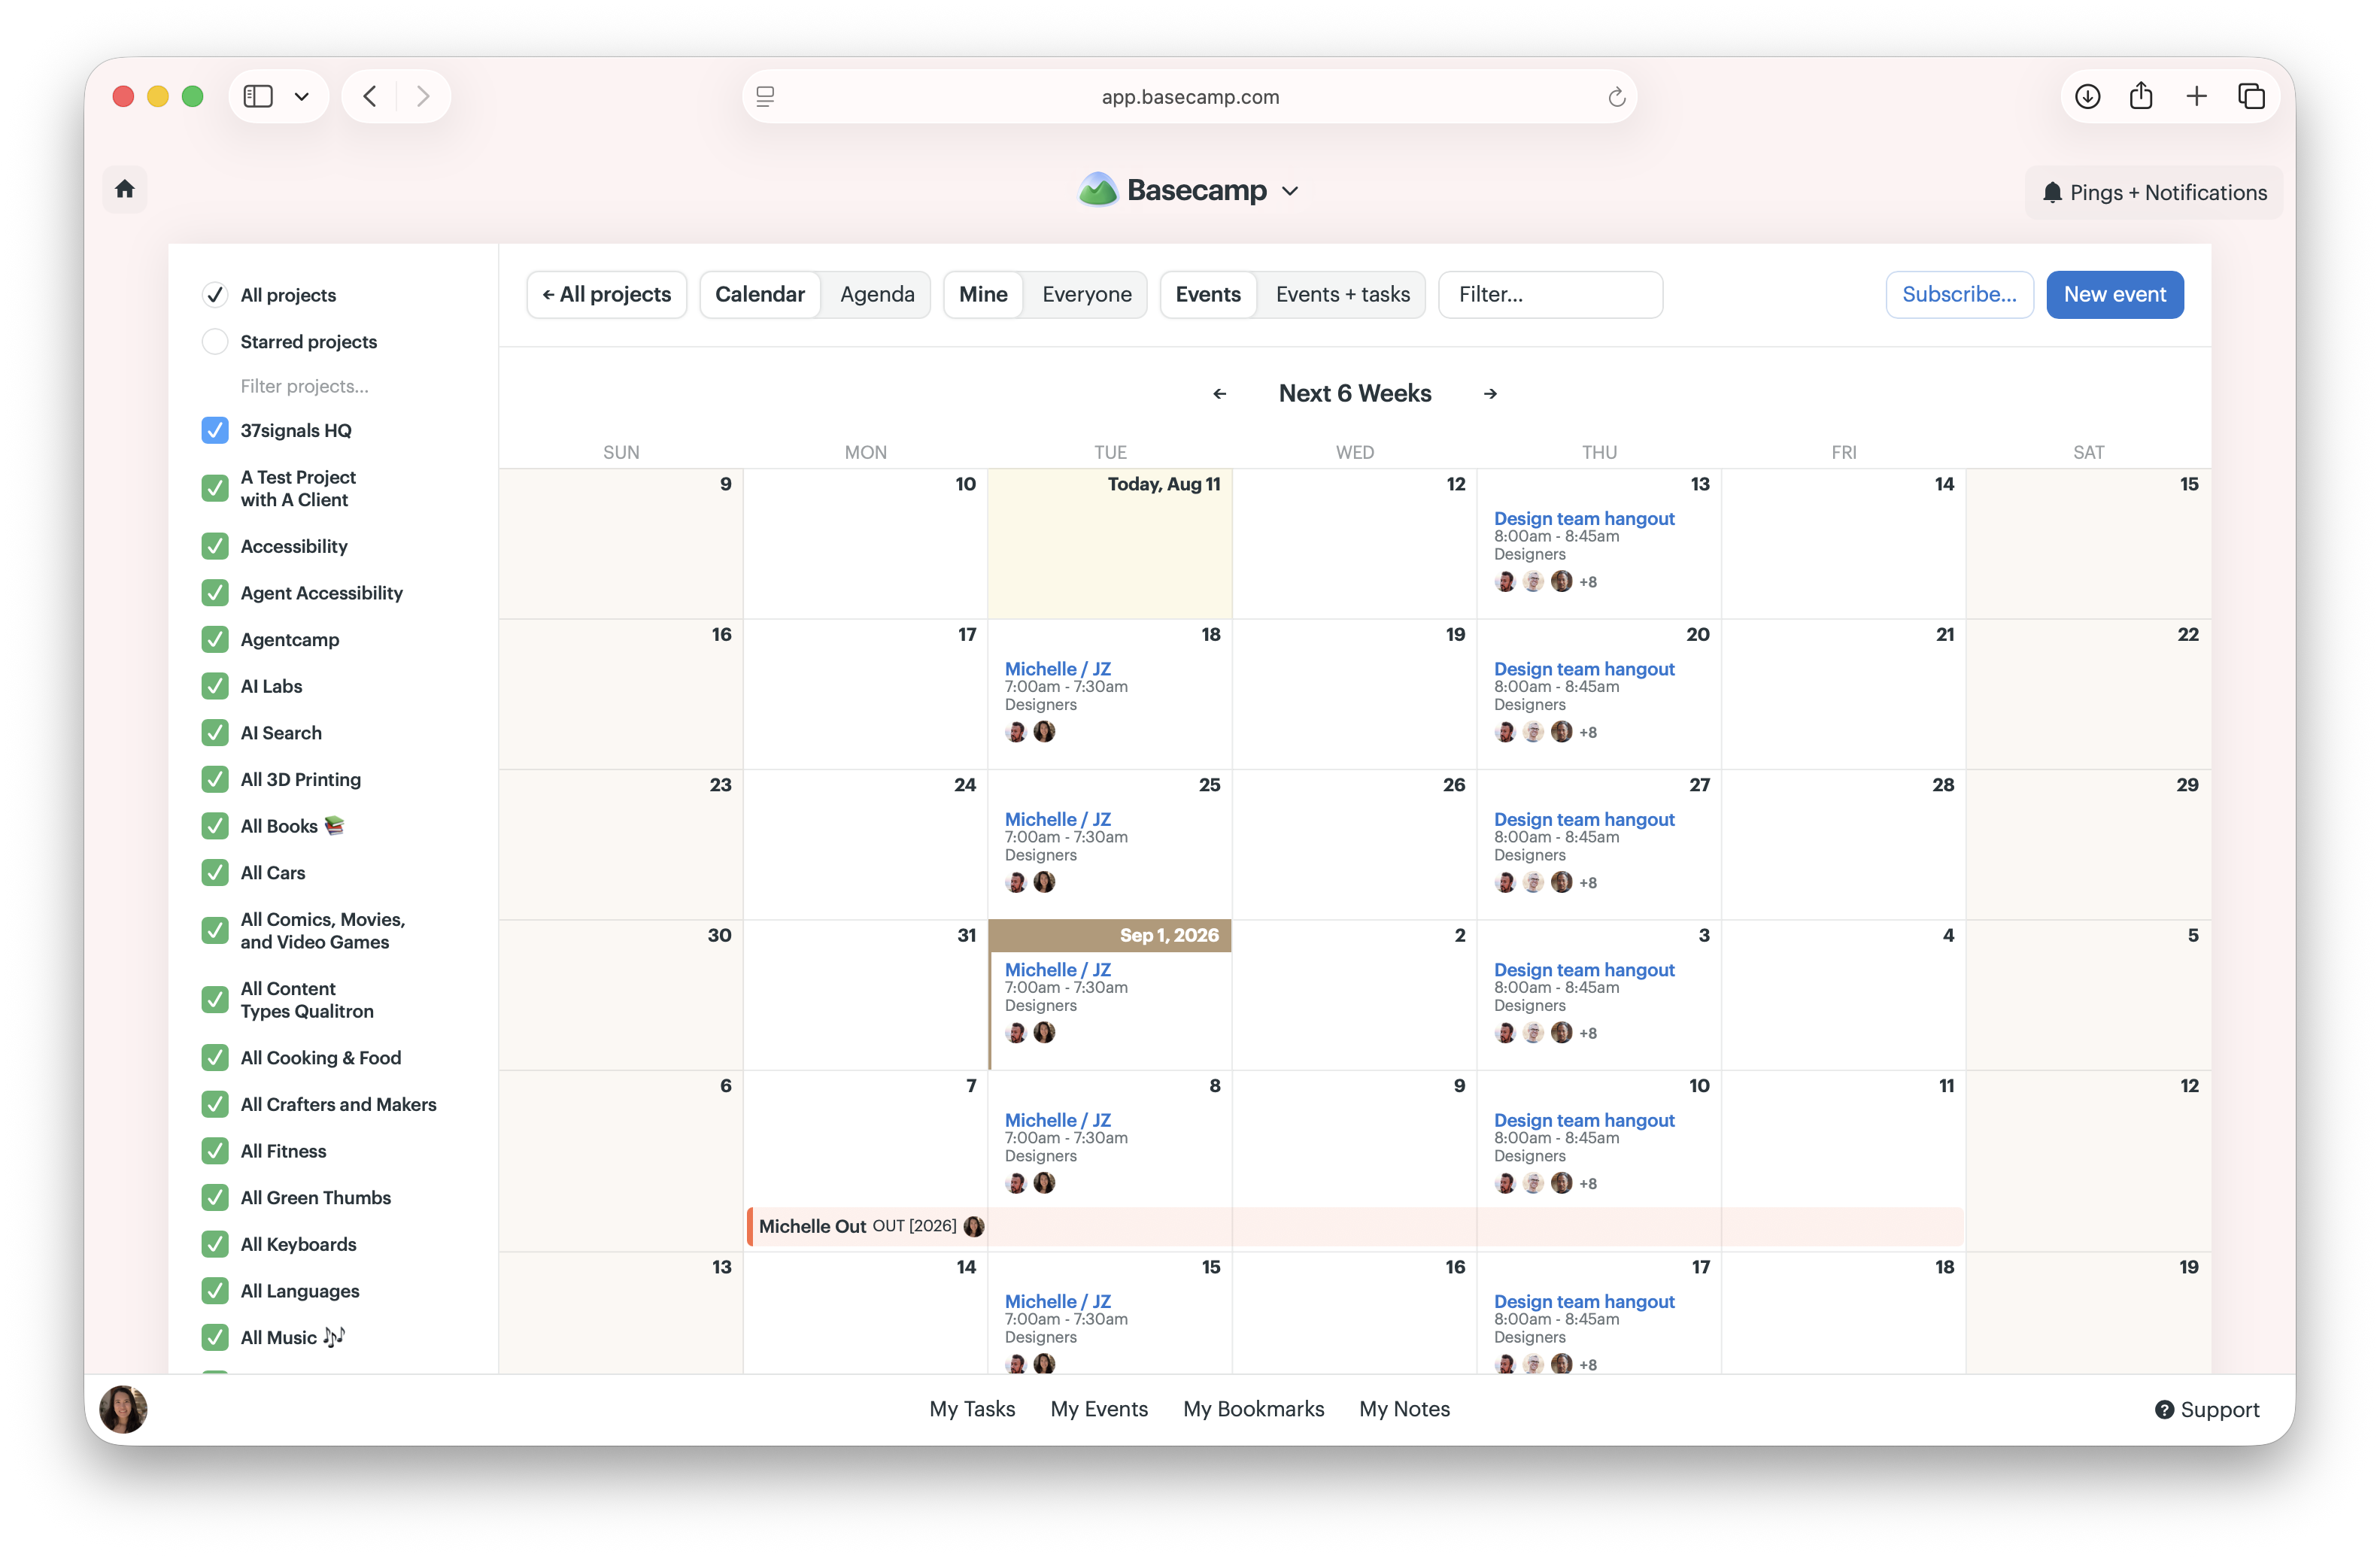Reload page with the refresh icon

(1616, 97)
